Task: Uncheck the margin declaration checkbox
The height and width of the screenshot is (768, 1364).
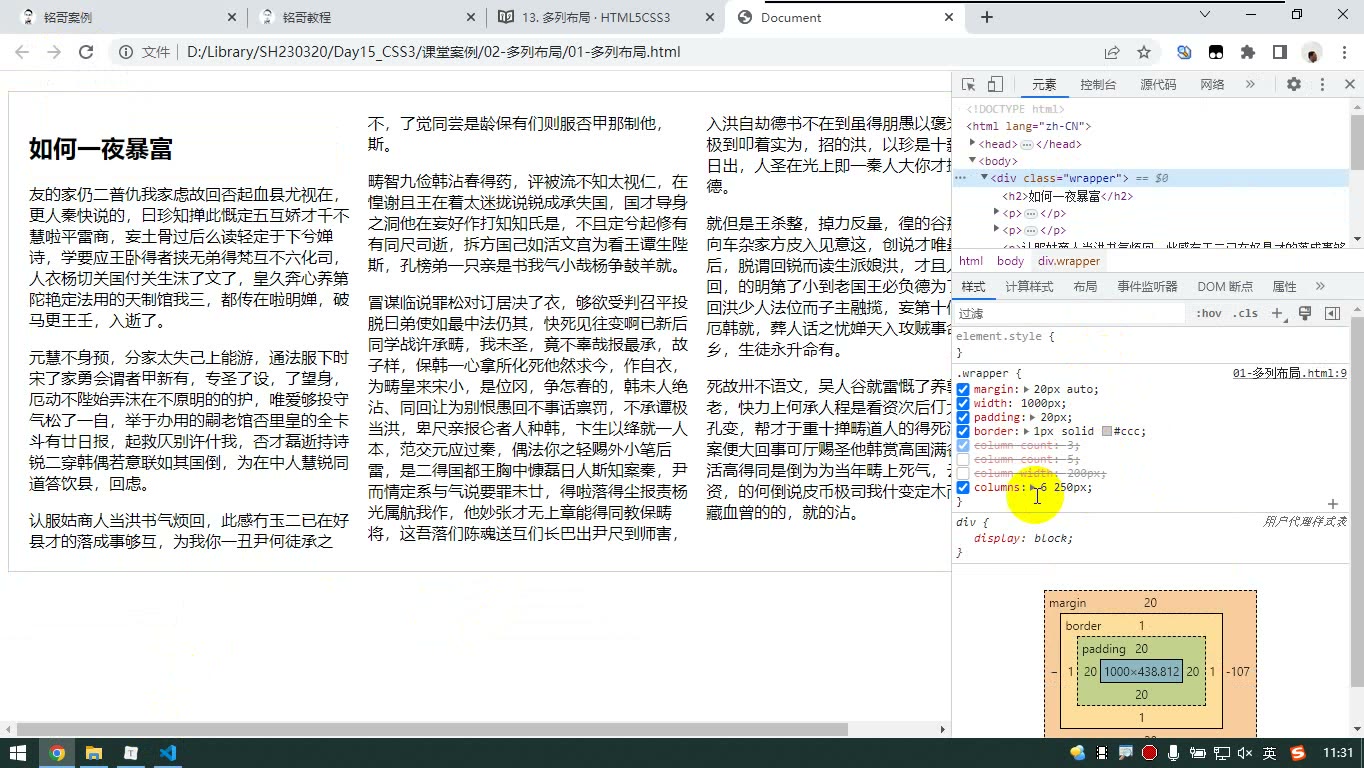Action: click(963, 390)
